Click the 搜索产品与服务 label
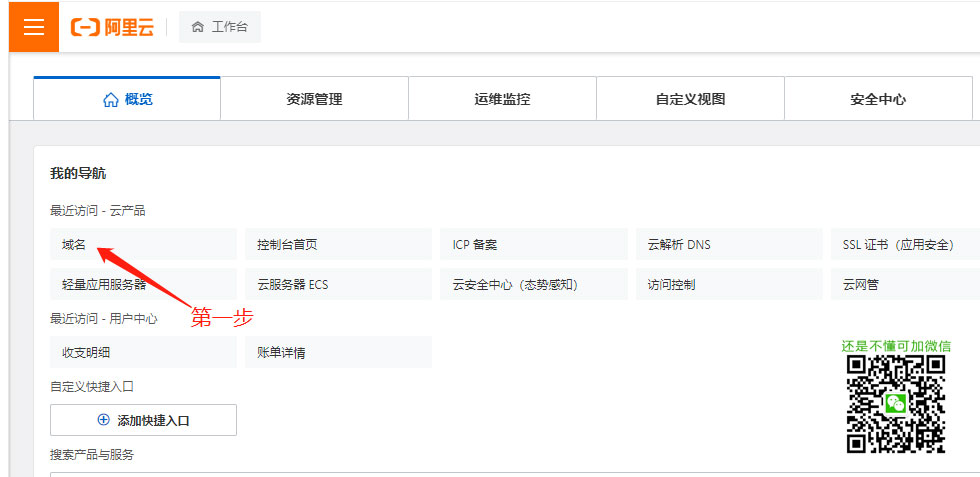The width and height of the screenshot is (980, 477). (92, 454)
